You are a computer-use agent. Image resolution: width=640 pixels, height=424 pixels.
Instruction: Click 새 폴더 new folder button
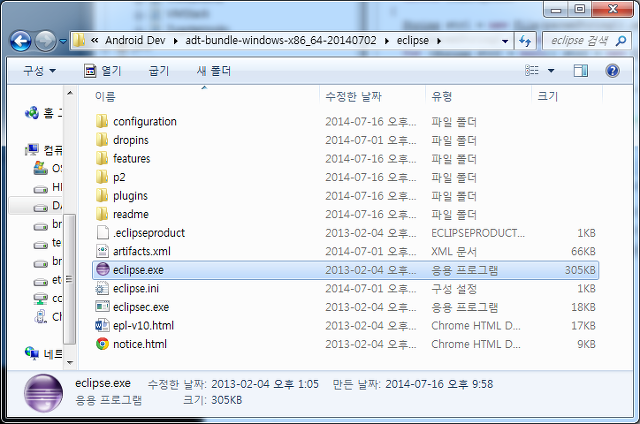213,71
